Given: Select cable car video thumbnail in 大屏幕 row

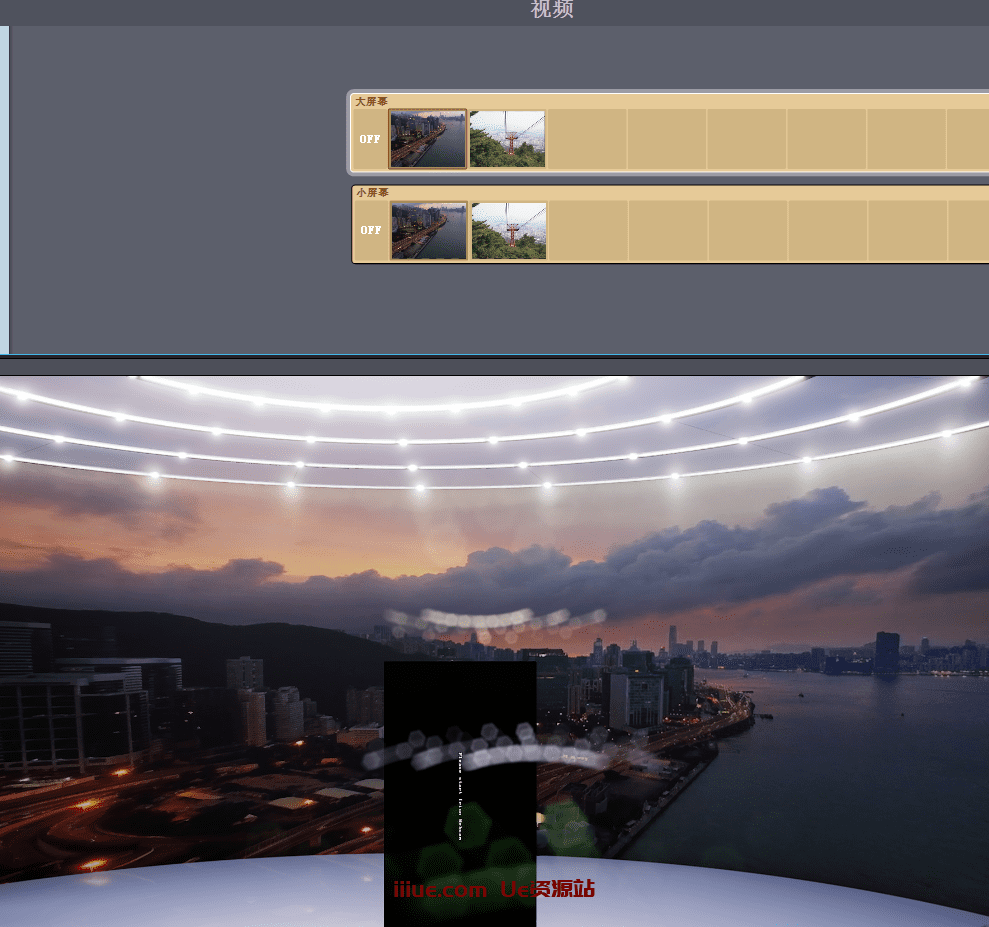Looking at the screenshot, I should (x=507, y=139).
